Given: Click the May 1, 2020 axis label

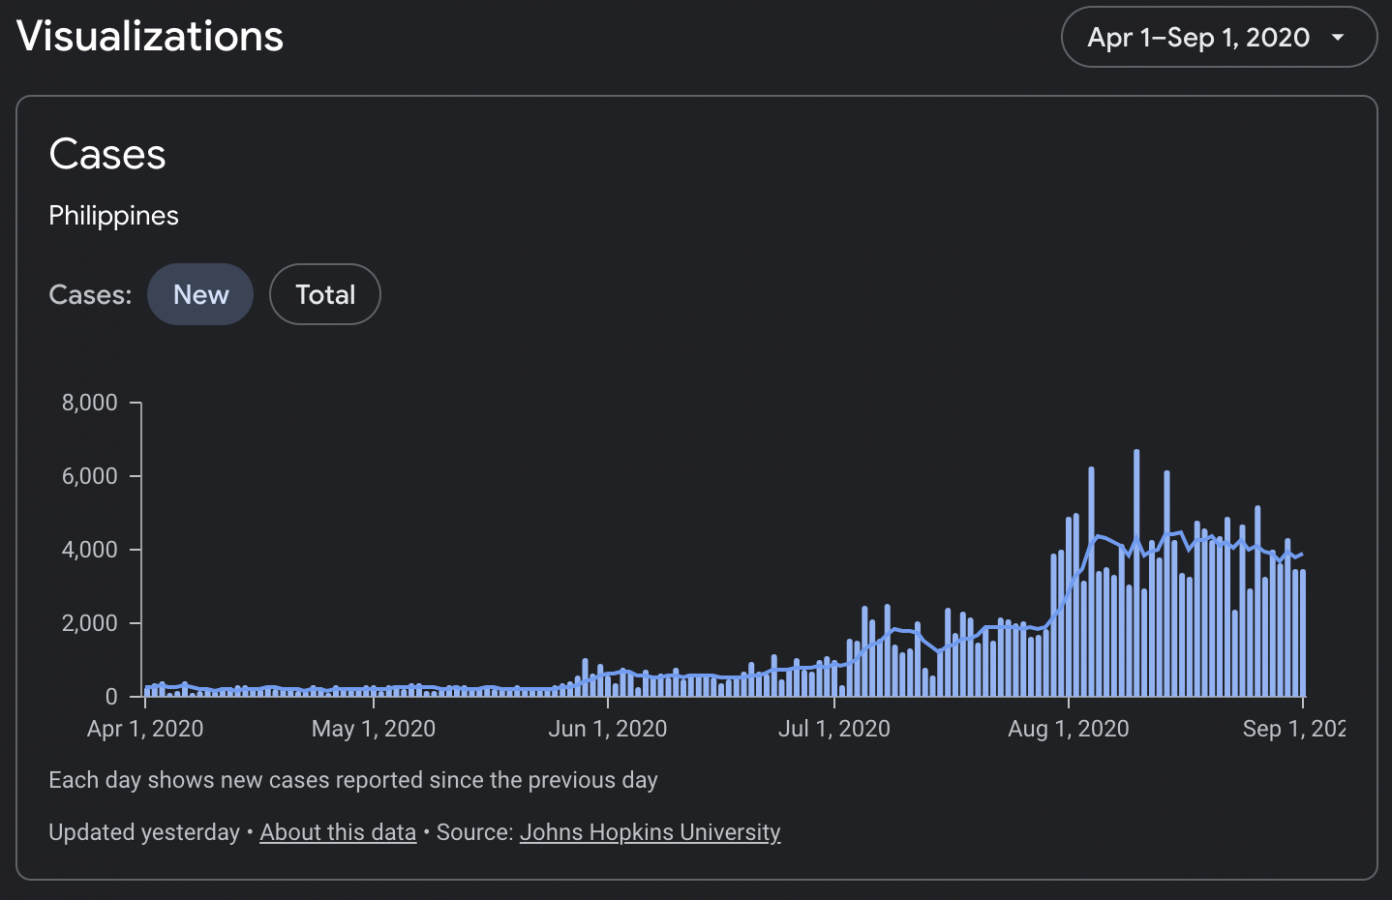Looking at the screenshot, I should click(x=373, y=729).
